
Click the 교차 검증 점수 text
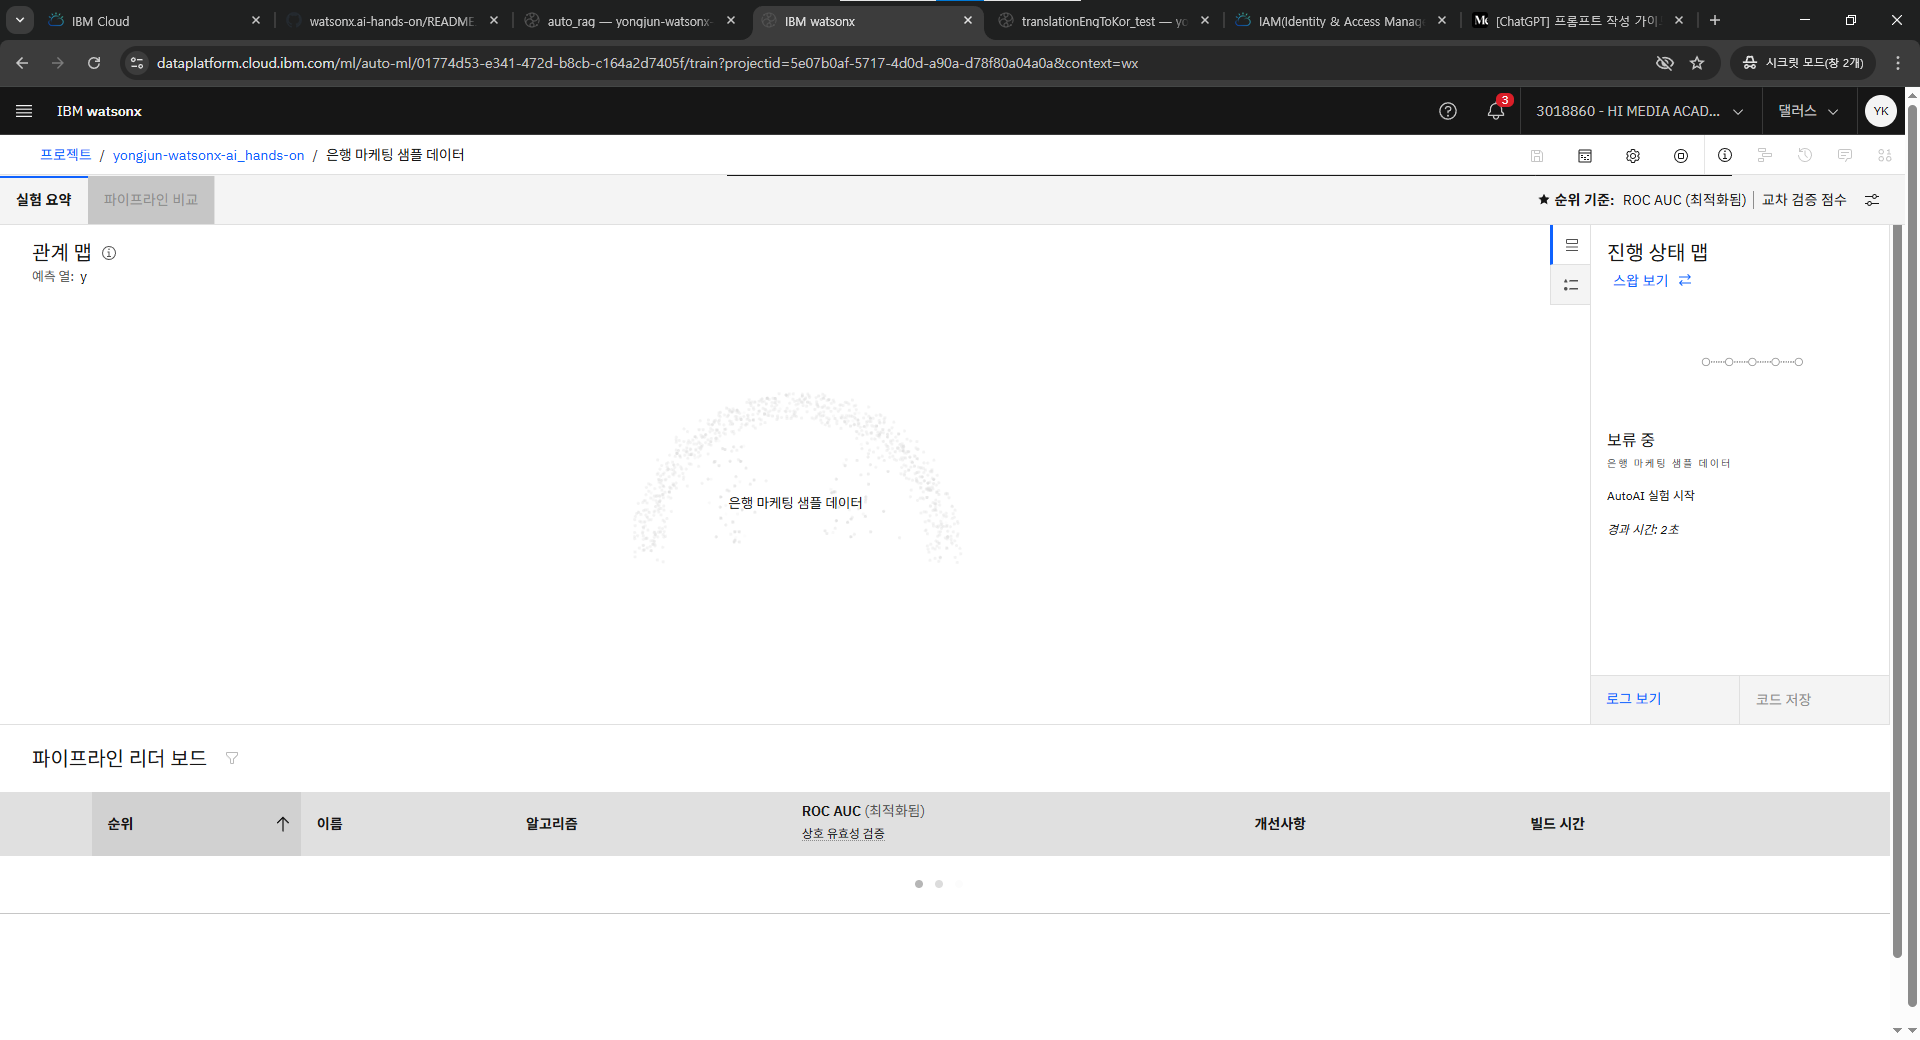click(1804, 200)
